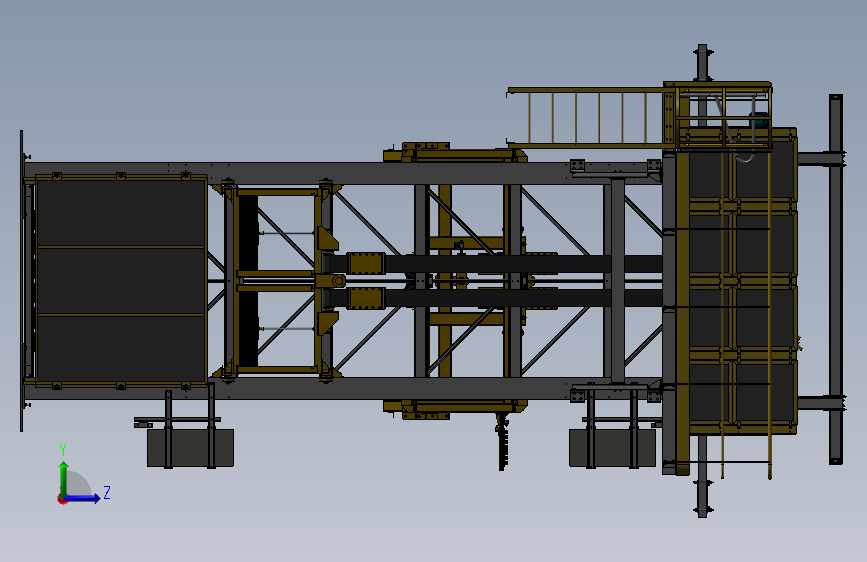Select the round clevis pin joint at center
This screenshot has height=562, width=867.
point(338,281)
